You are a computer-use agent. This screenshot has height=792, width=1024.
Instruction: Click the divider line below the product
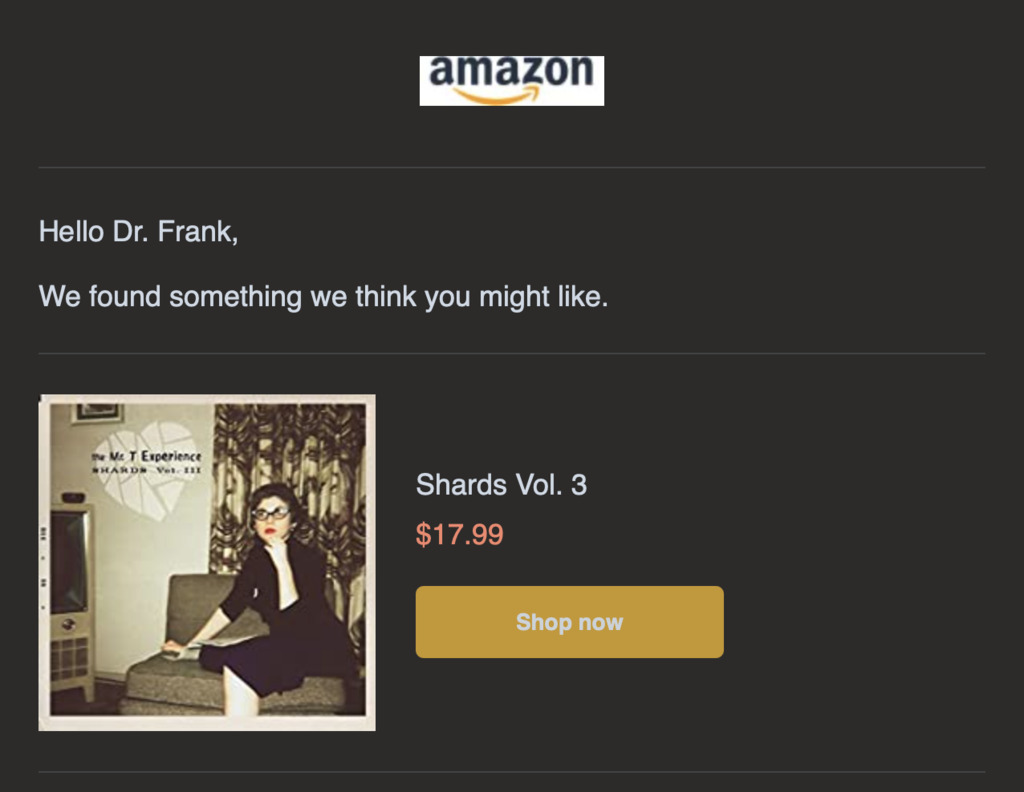coord(511,771)
